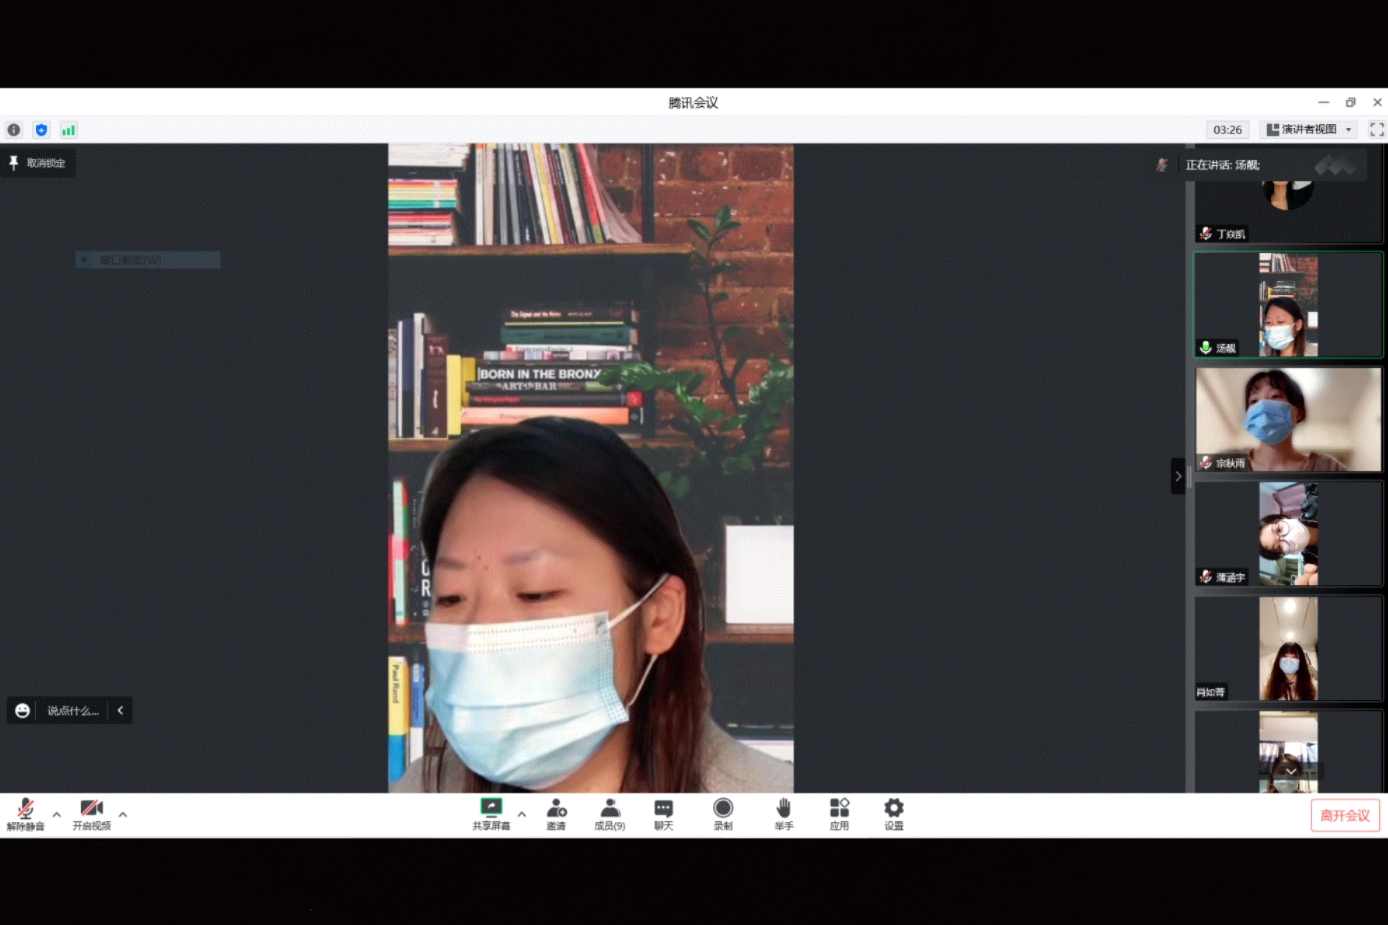The height and width of the screenshot is (925, 1388).
Task: Click the Share Screen icon
Action: tap(491, 813)
